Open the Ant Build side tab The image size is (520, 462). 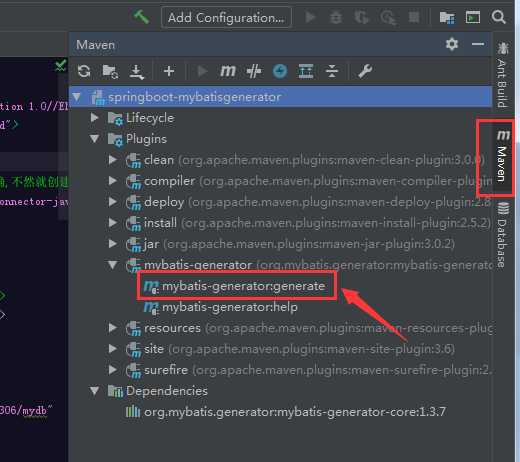click(502, 75)
